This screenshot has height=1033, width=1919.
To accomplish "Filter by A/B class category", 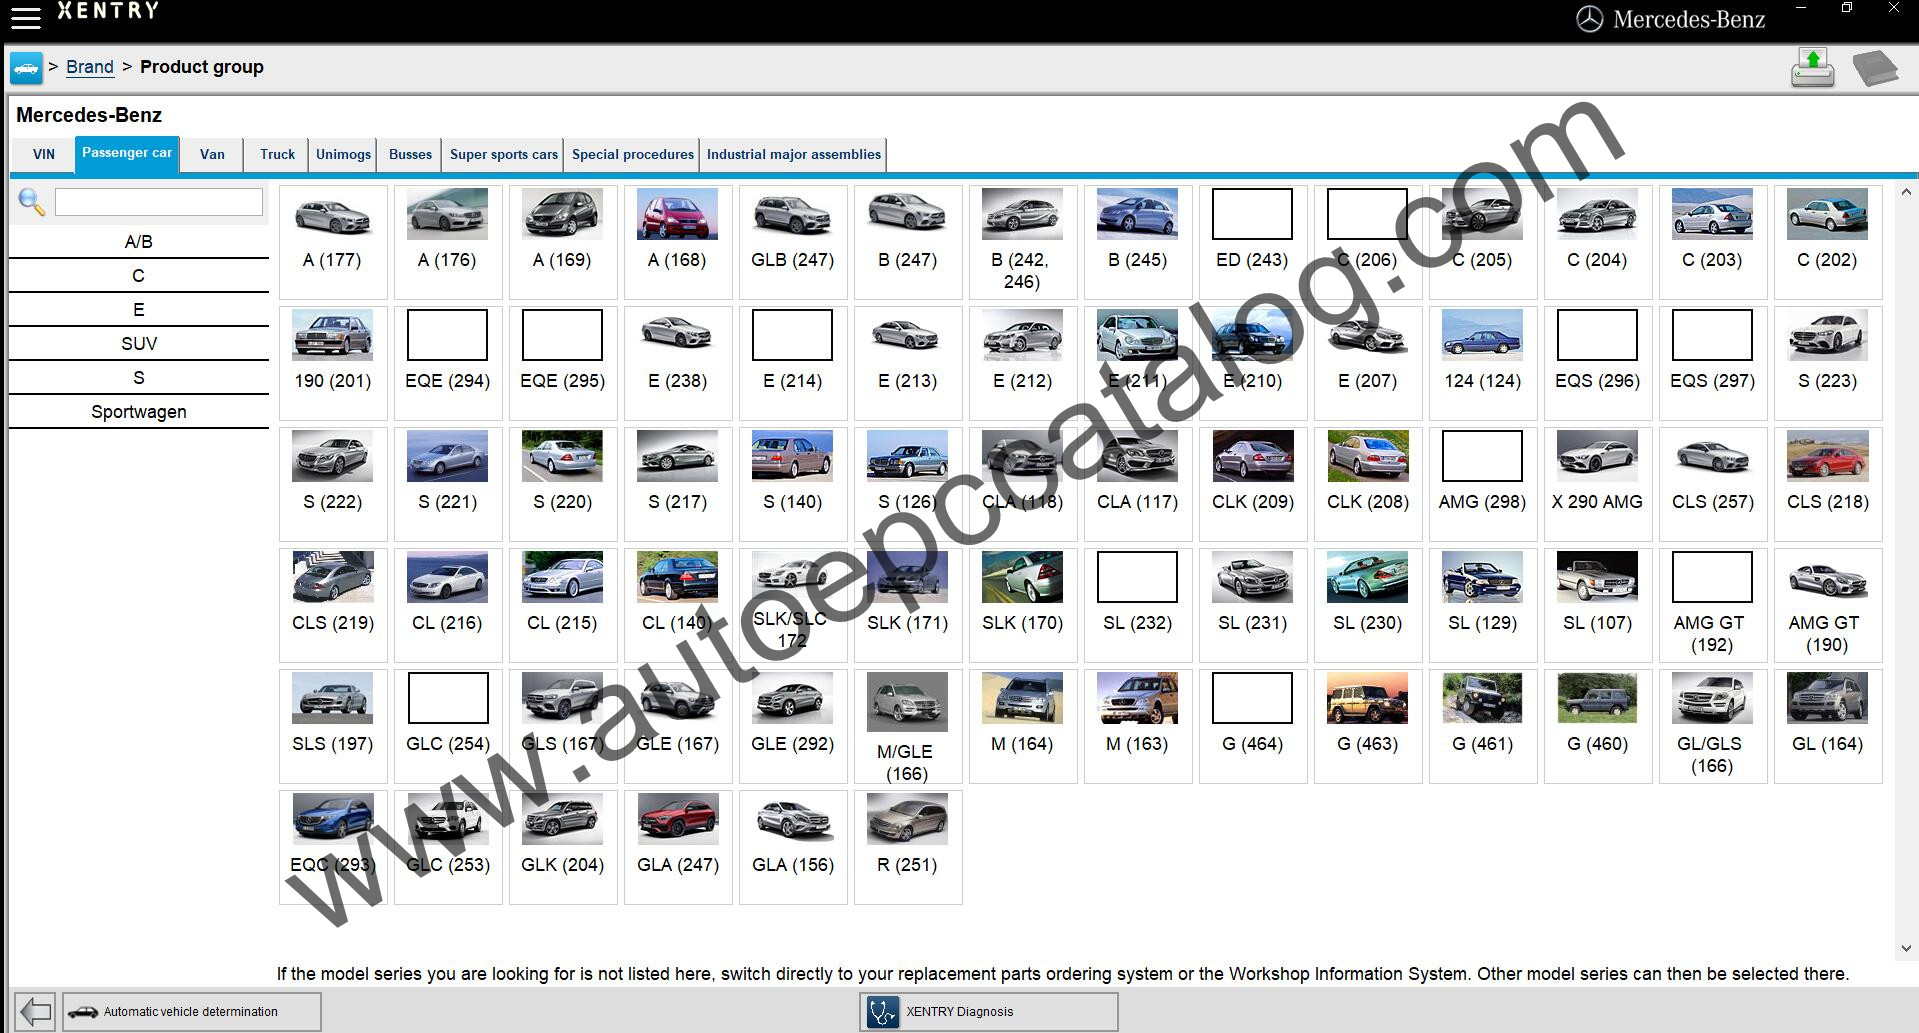I will coord(139,242).
